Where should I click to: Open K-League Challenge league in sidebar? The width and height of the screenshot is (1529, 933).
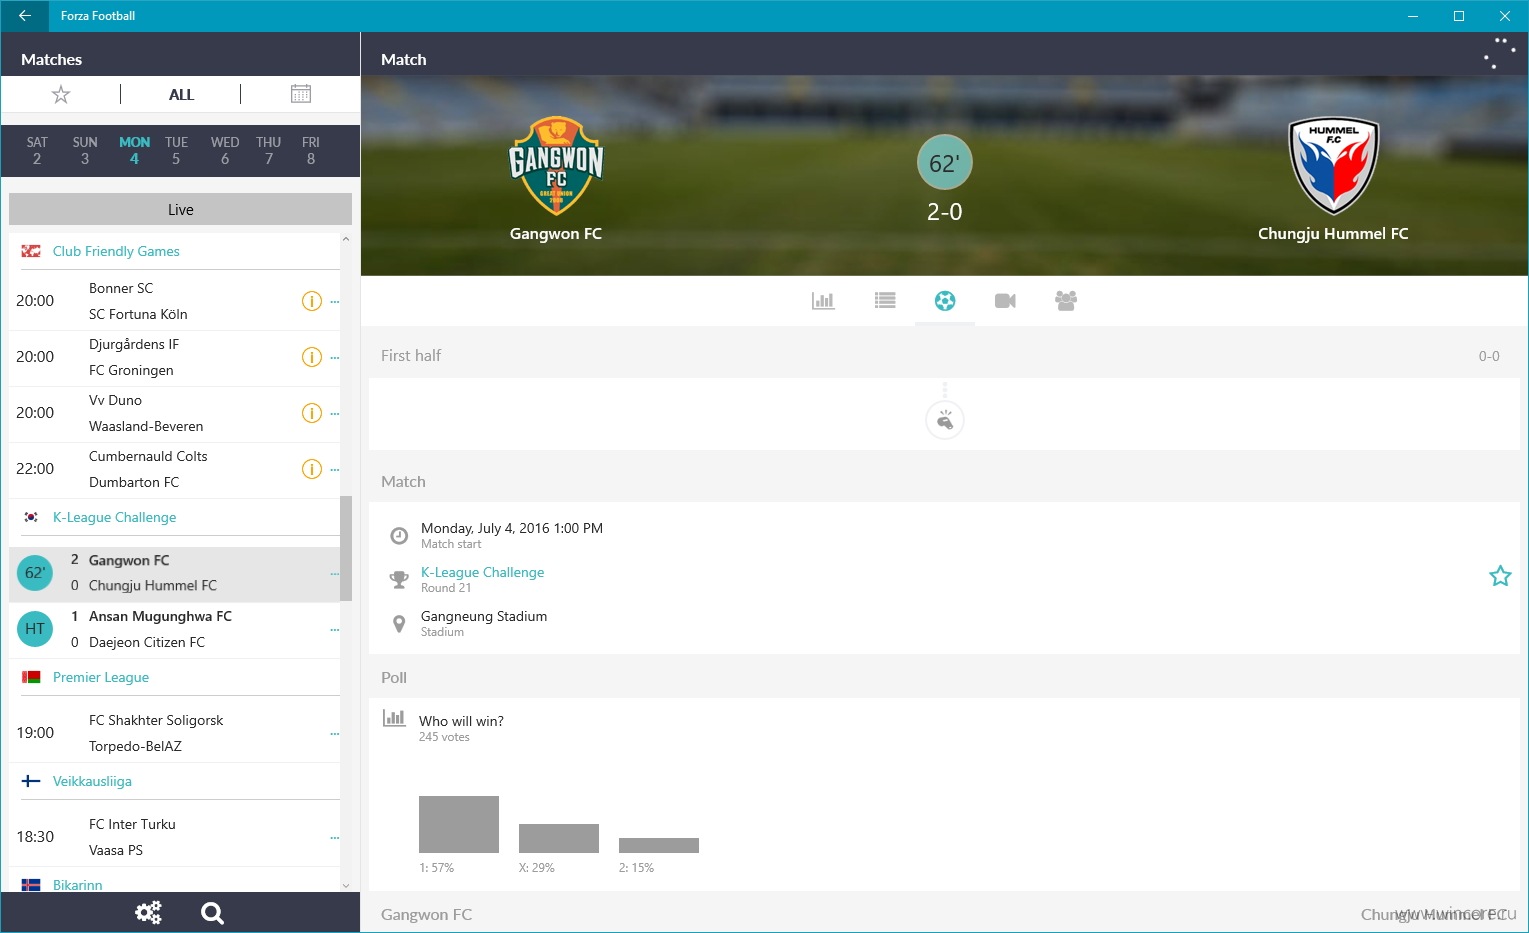click(114, 517)
